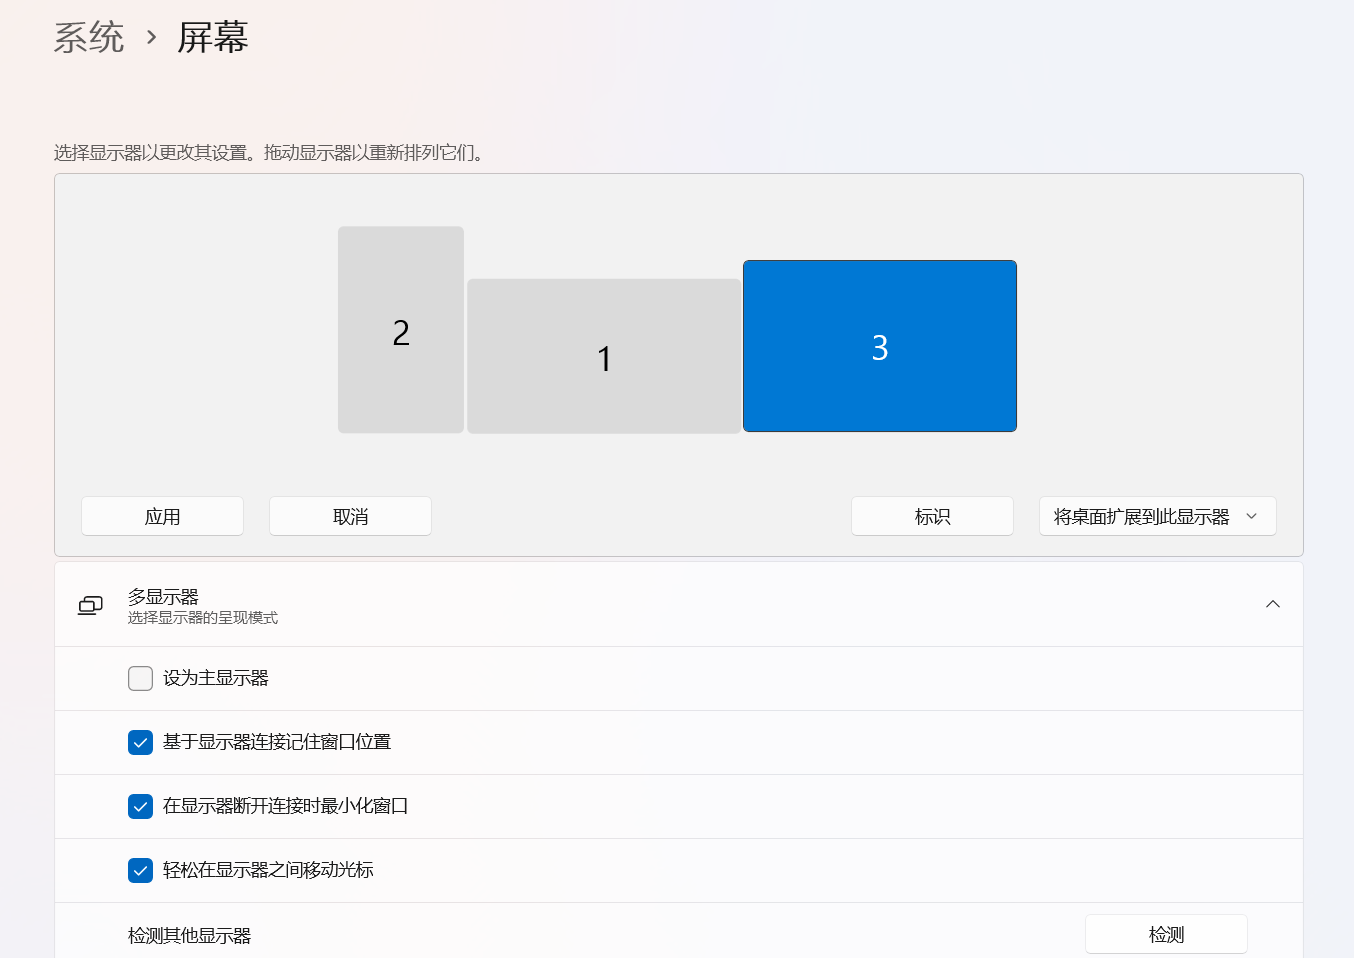Click 标识 to identify the displays
Screen dimensions: 1354x958
pos(931,515)
